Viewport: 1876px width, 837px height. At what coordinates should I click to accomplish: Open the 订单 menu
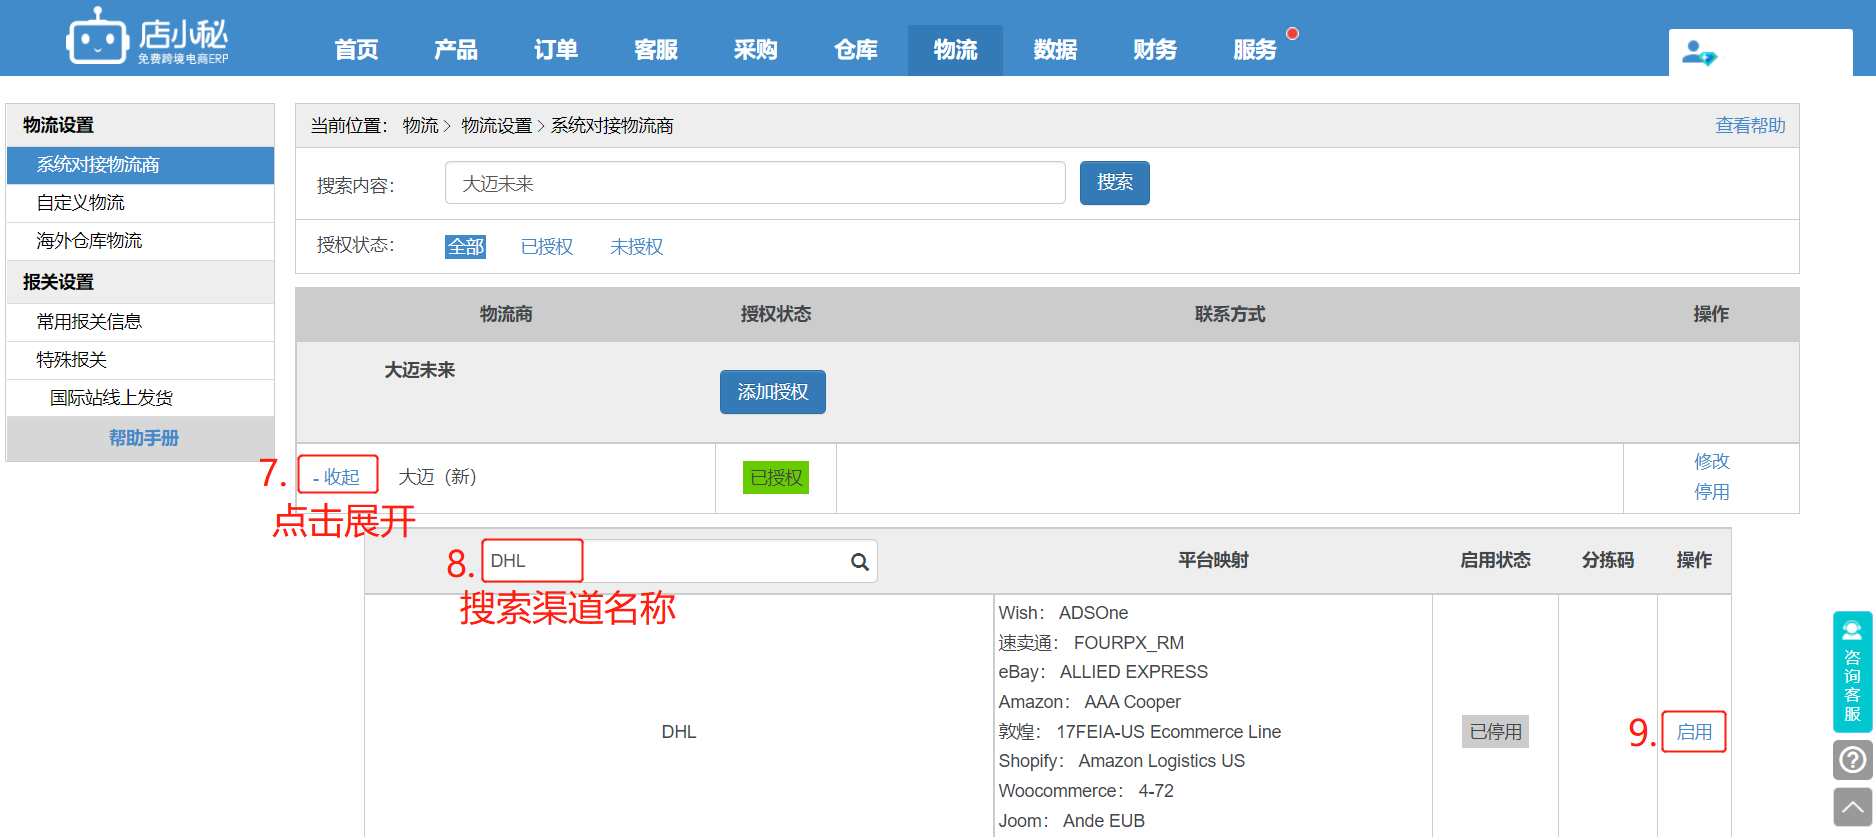click(556, 50)
